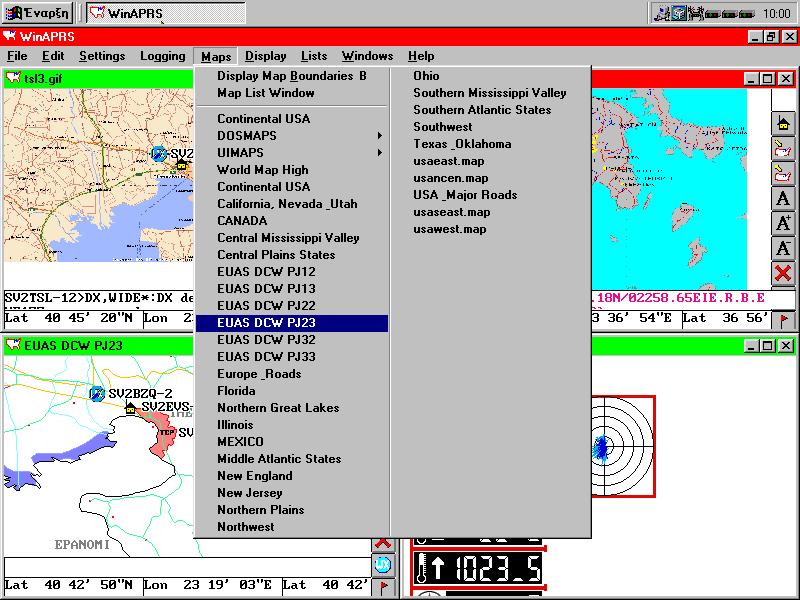Screen dimensions: 800x600
Task: Select Middle Atlantic States map
Action: (x=292, y=459)
